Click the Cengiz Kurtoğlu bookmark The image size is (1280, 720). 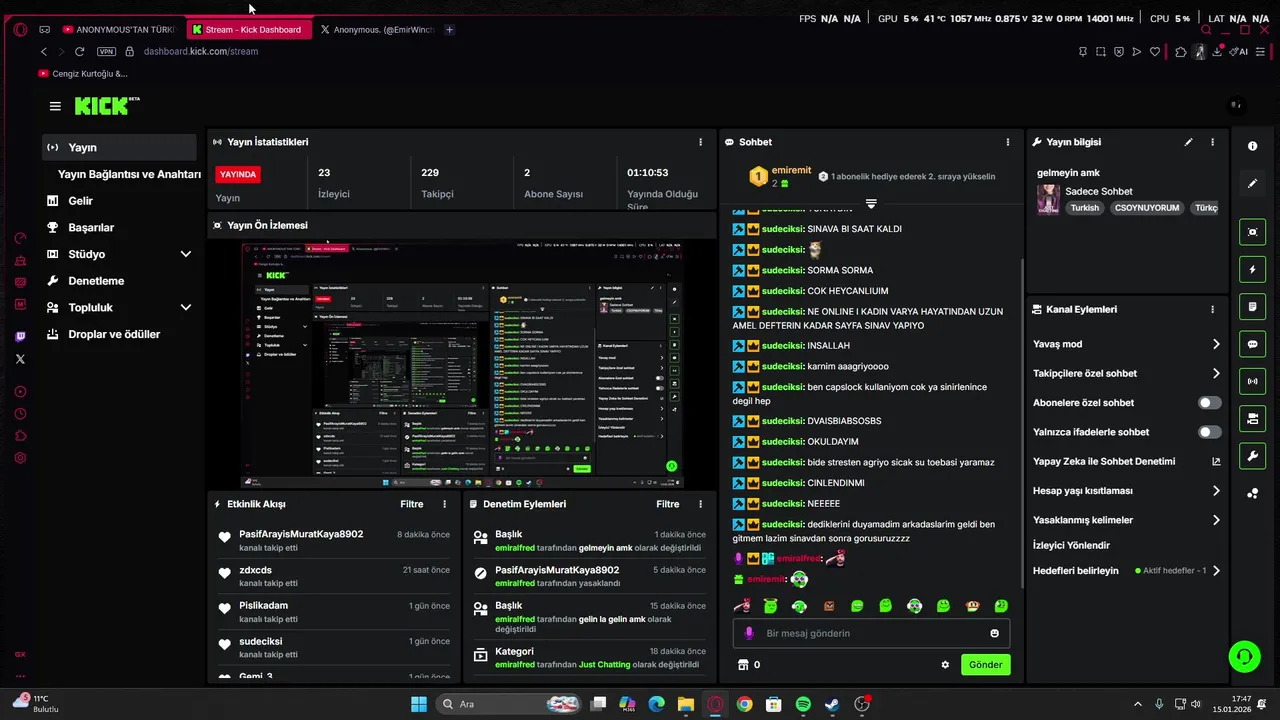point(83,73)
